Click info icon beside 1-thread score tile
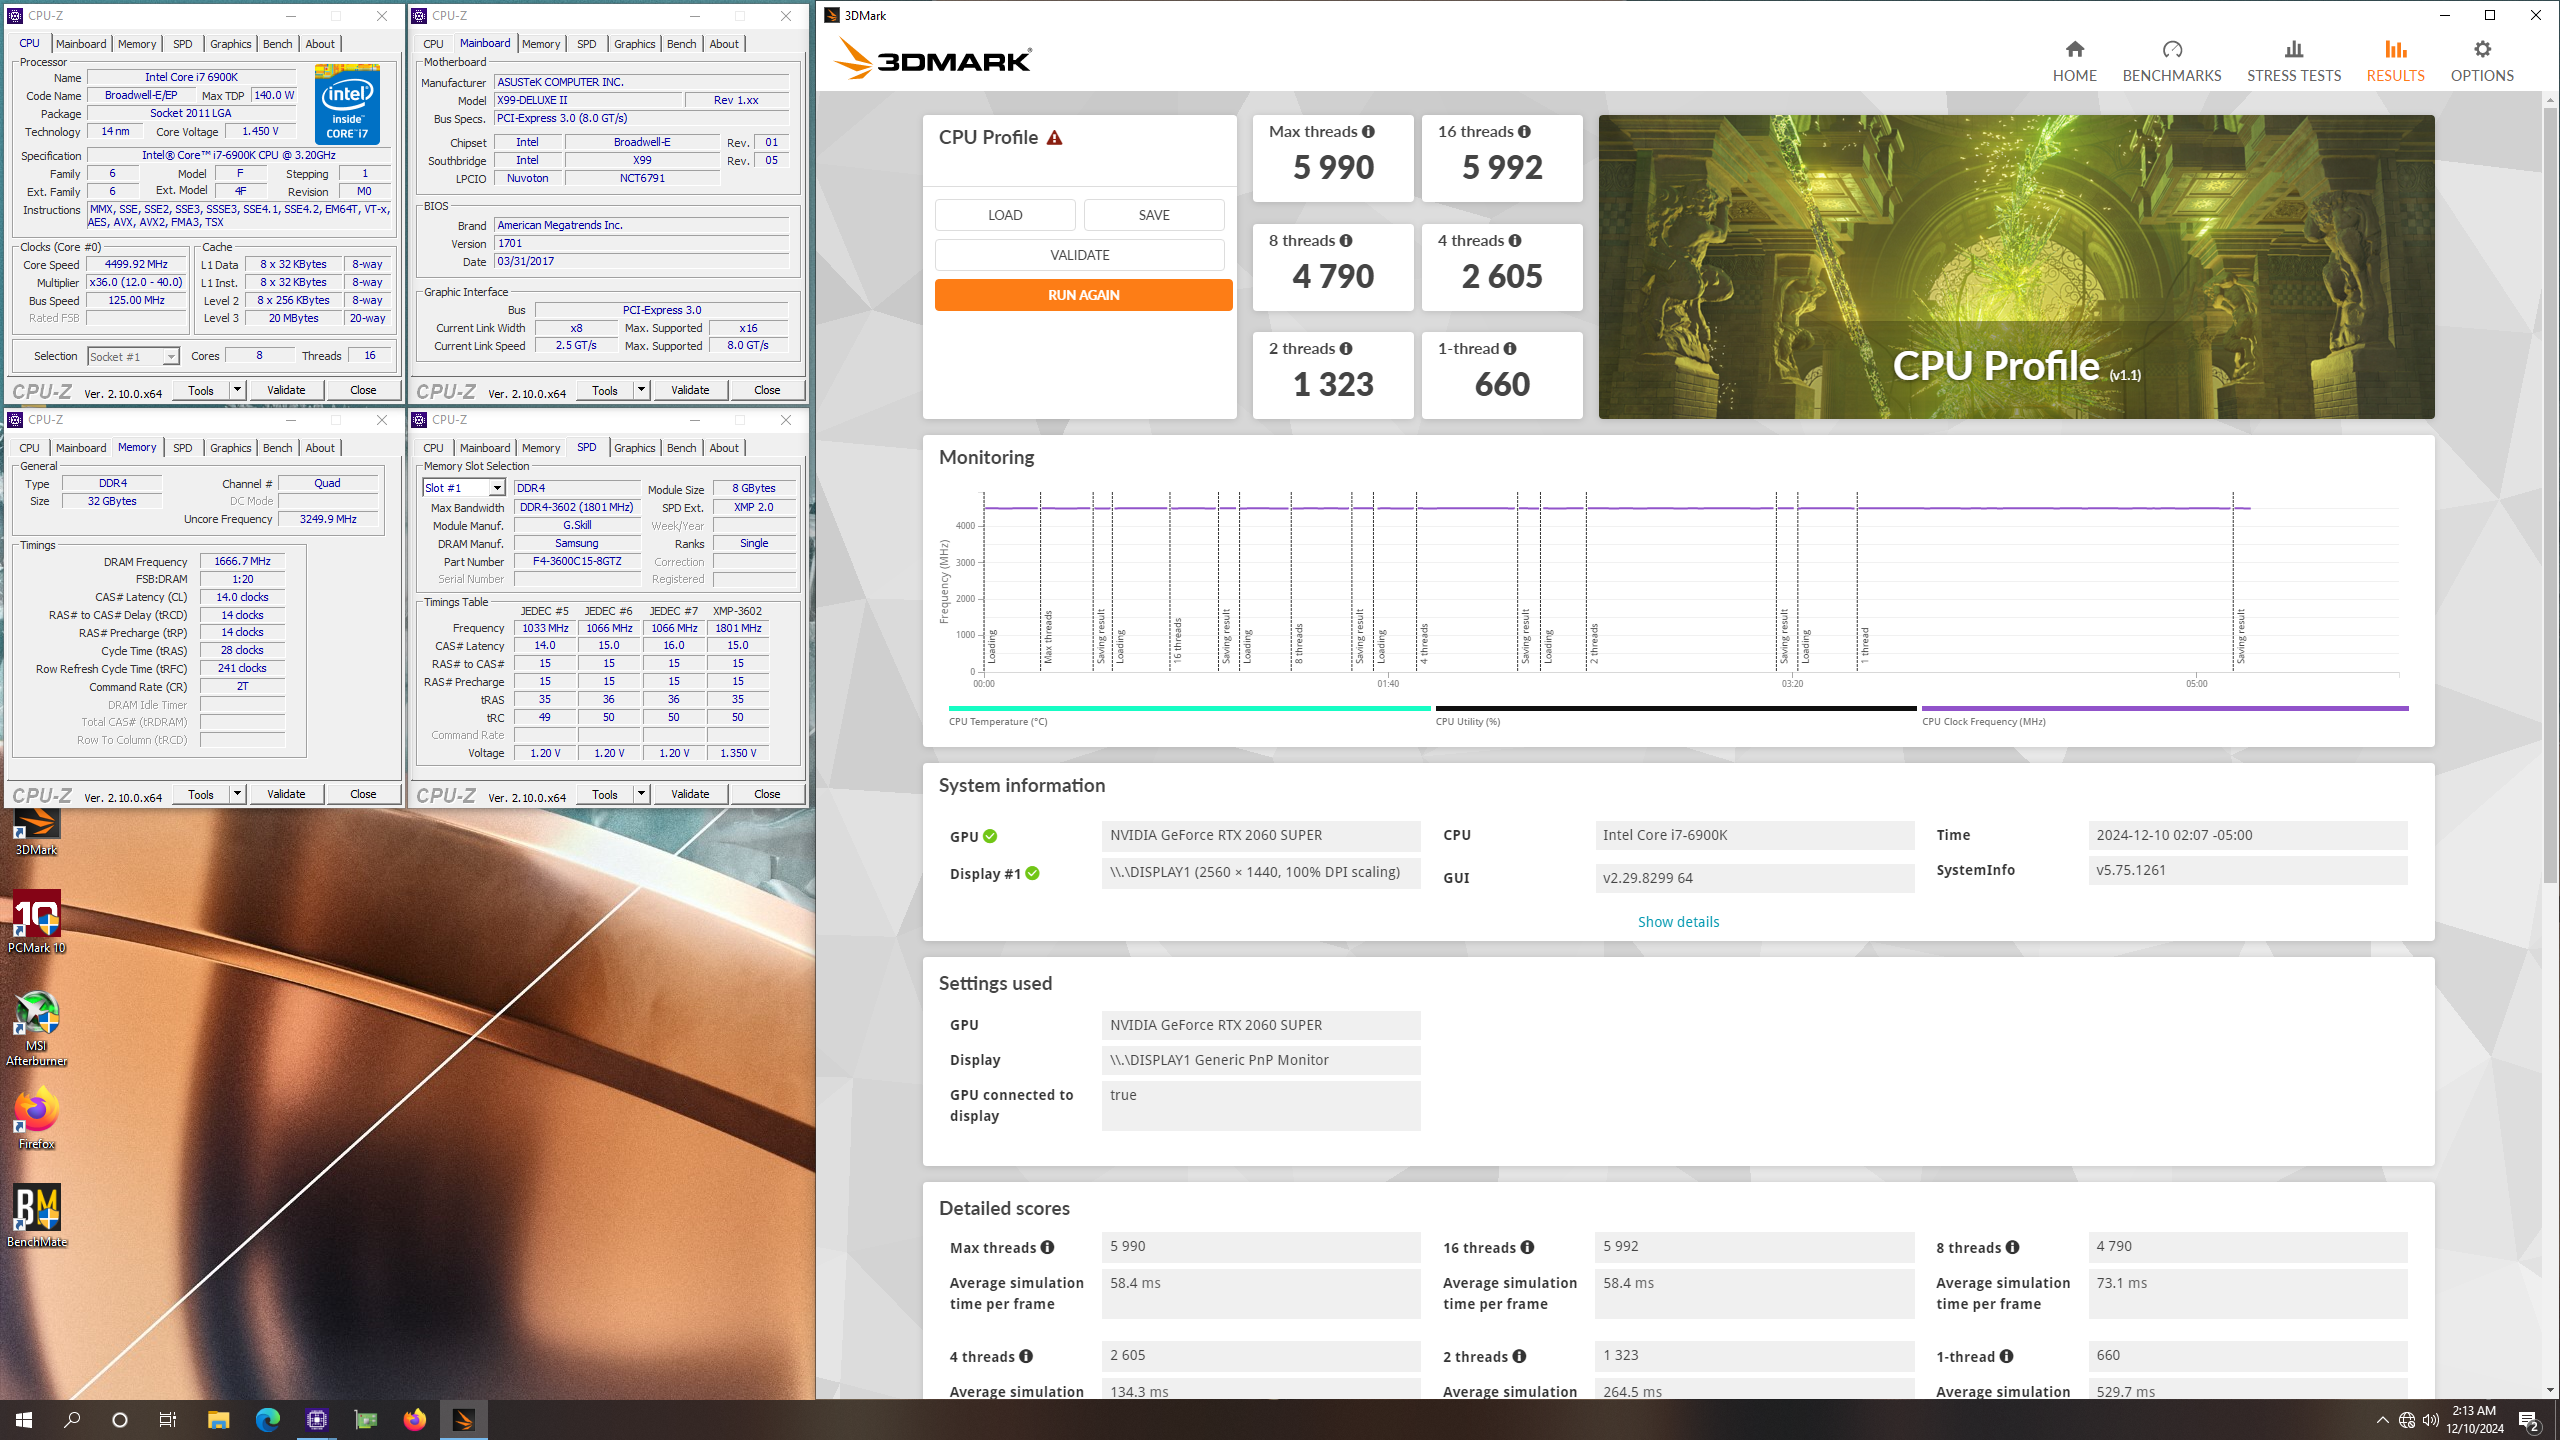 point(1510,349)
